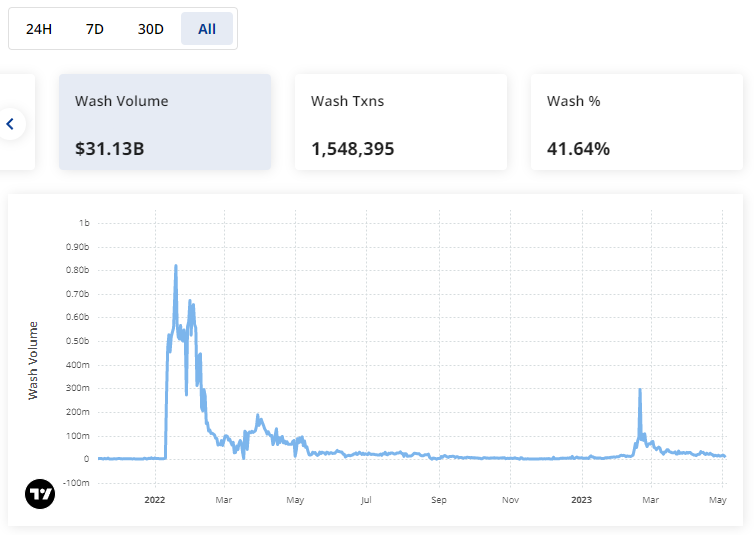Click the chart spike near 300m in 2023
Image resolution: width=754 pixels, height=535 pixels.
click(x=639, y=389)
